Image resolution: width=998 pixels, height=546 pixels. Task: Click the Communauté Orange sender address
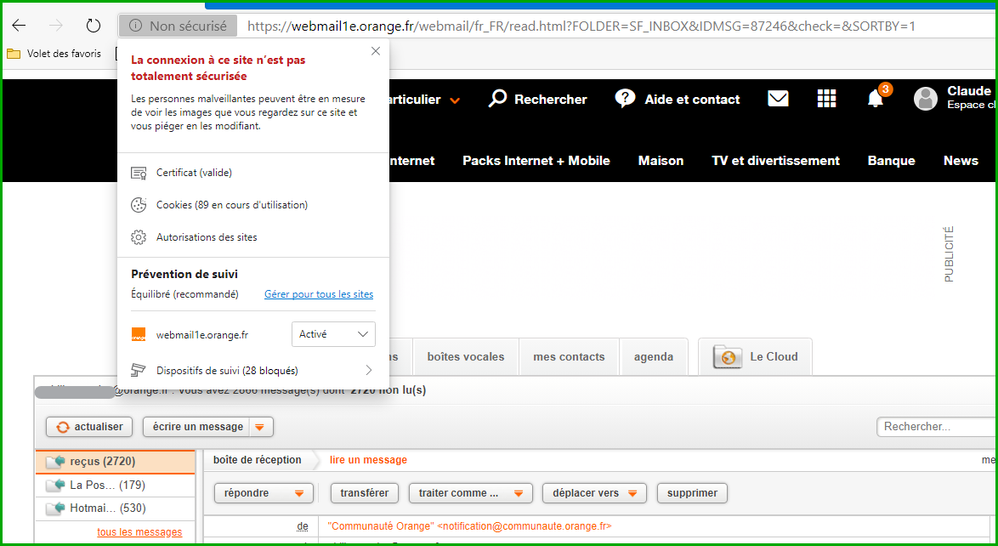point(469,526)
